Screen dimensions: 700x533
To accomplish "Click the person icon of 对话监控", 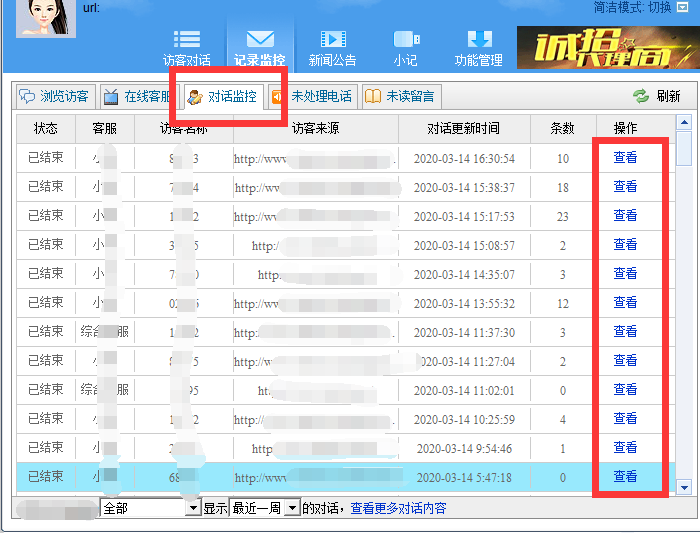I will click(195, 97).
